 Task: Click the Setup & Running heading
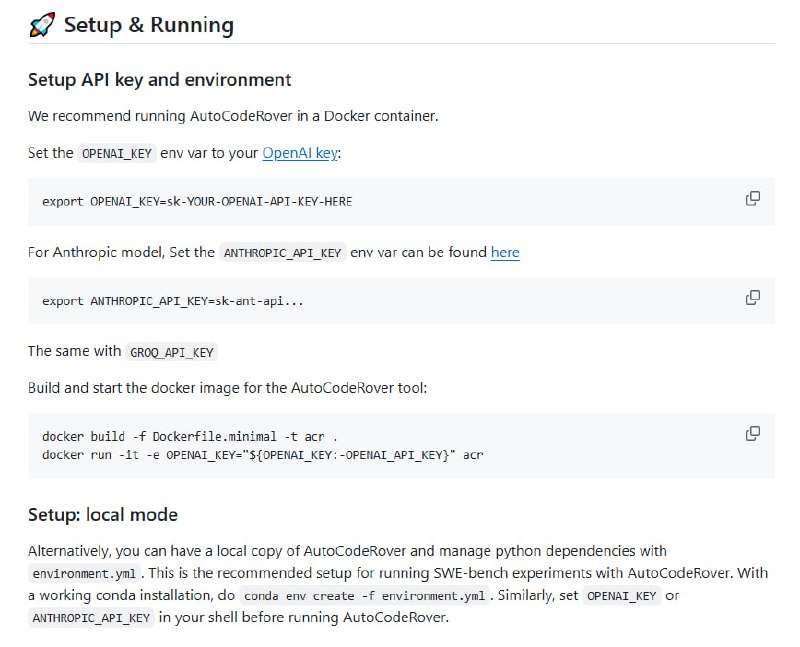[x=149, y=25]
